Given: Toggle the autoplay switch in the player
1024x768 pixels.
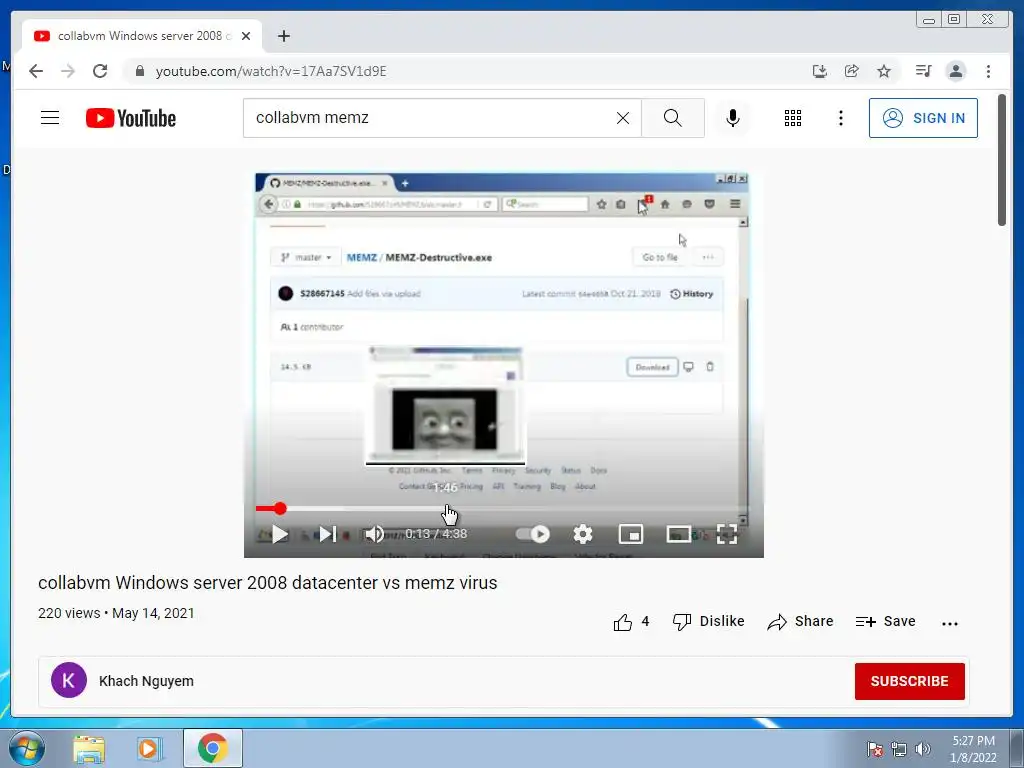Looking at the screenshot, I should (x=533, y=534).
